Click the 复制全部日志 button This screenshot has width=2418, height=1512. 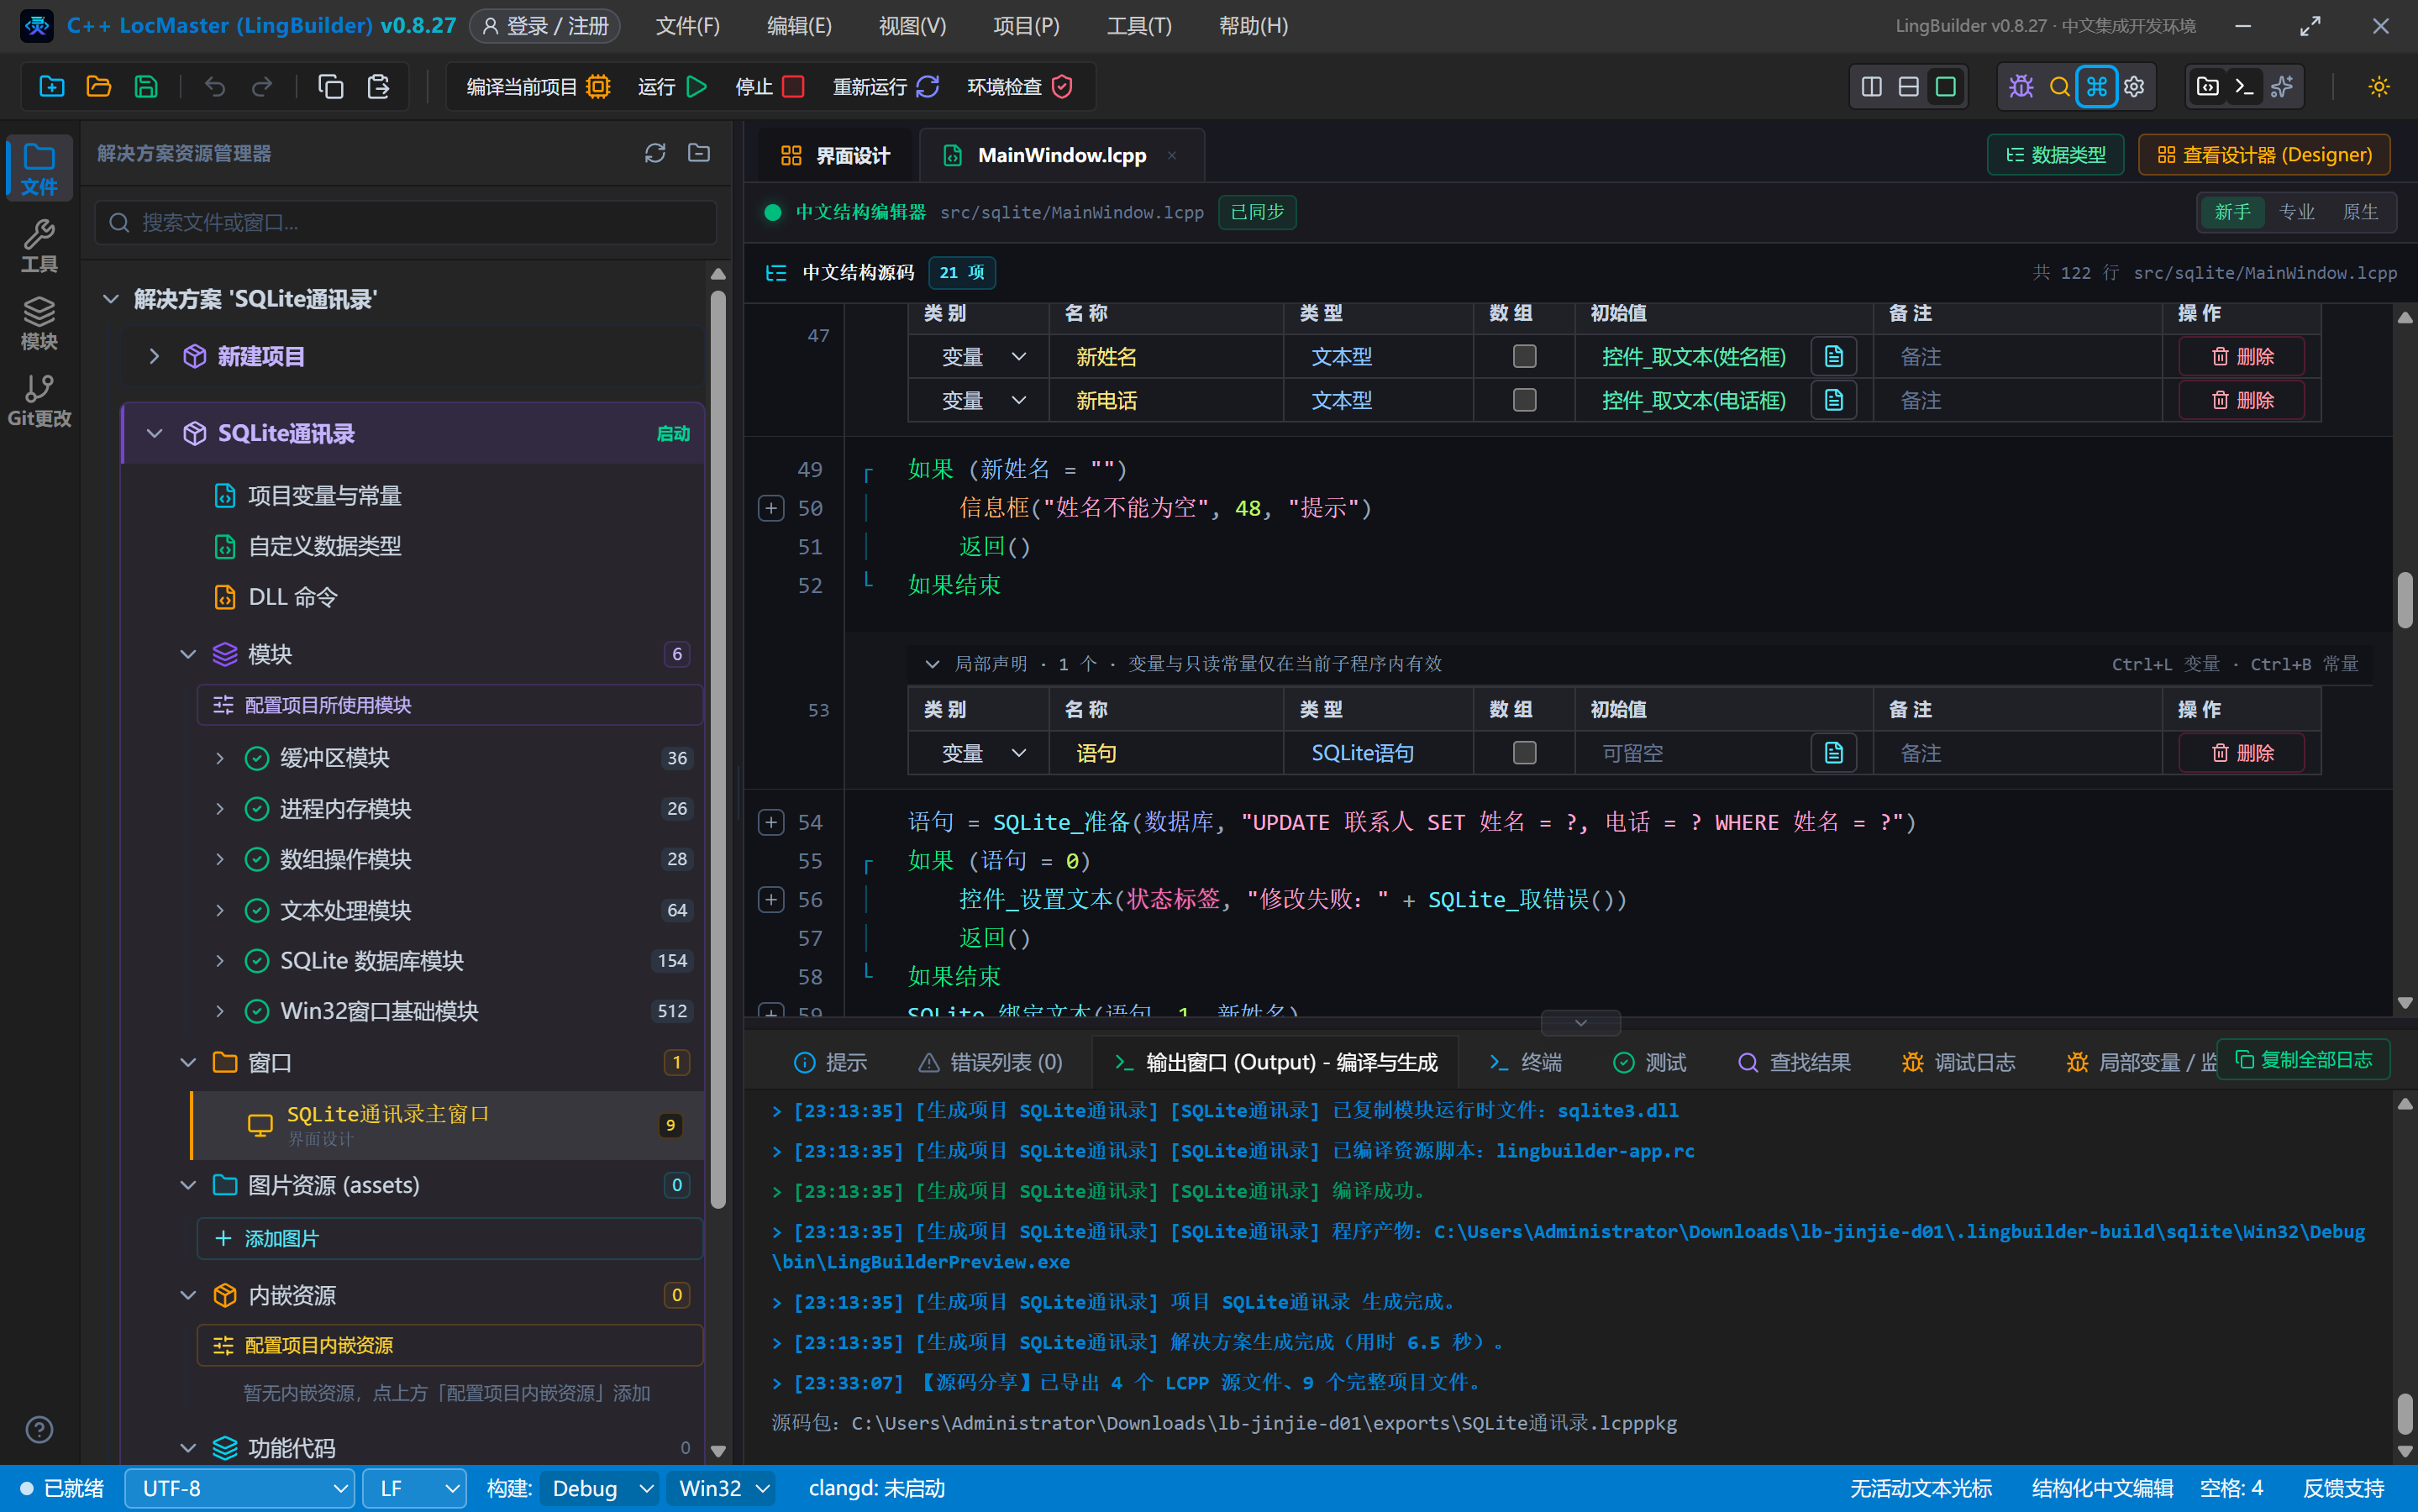pos(2303,1060)
